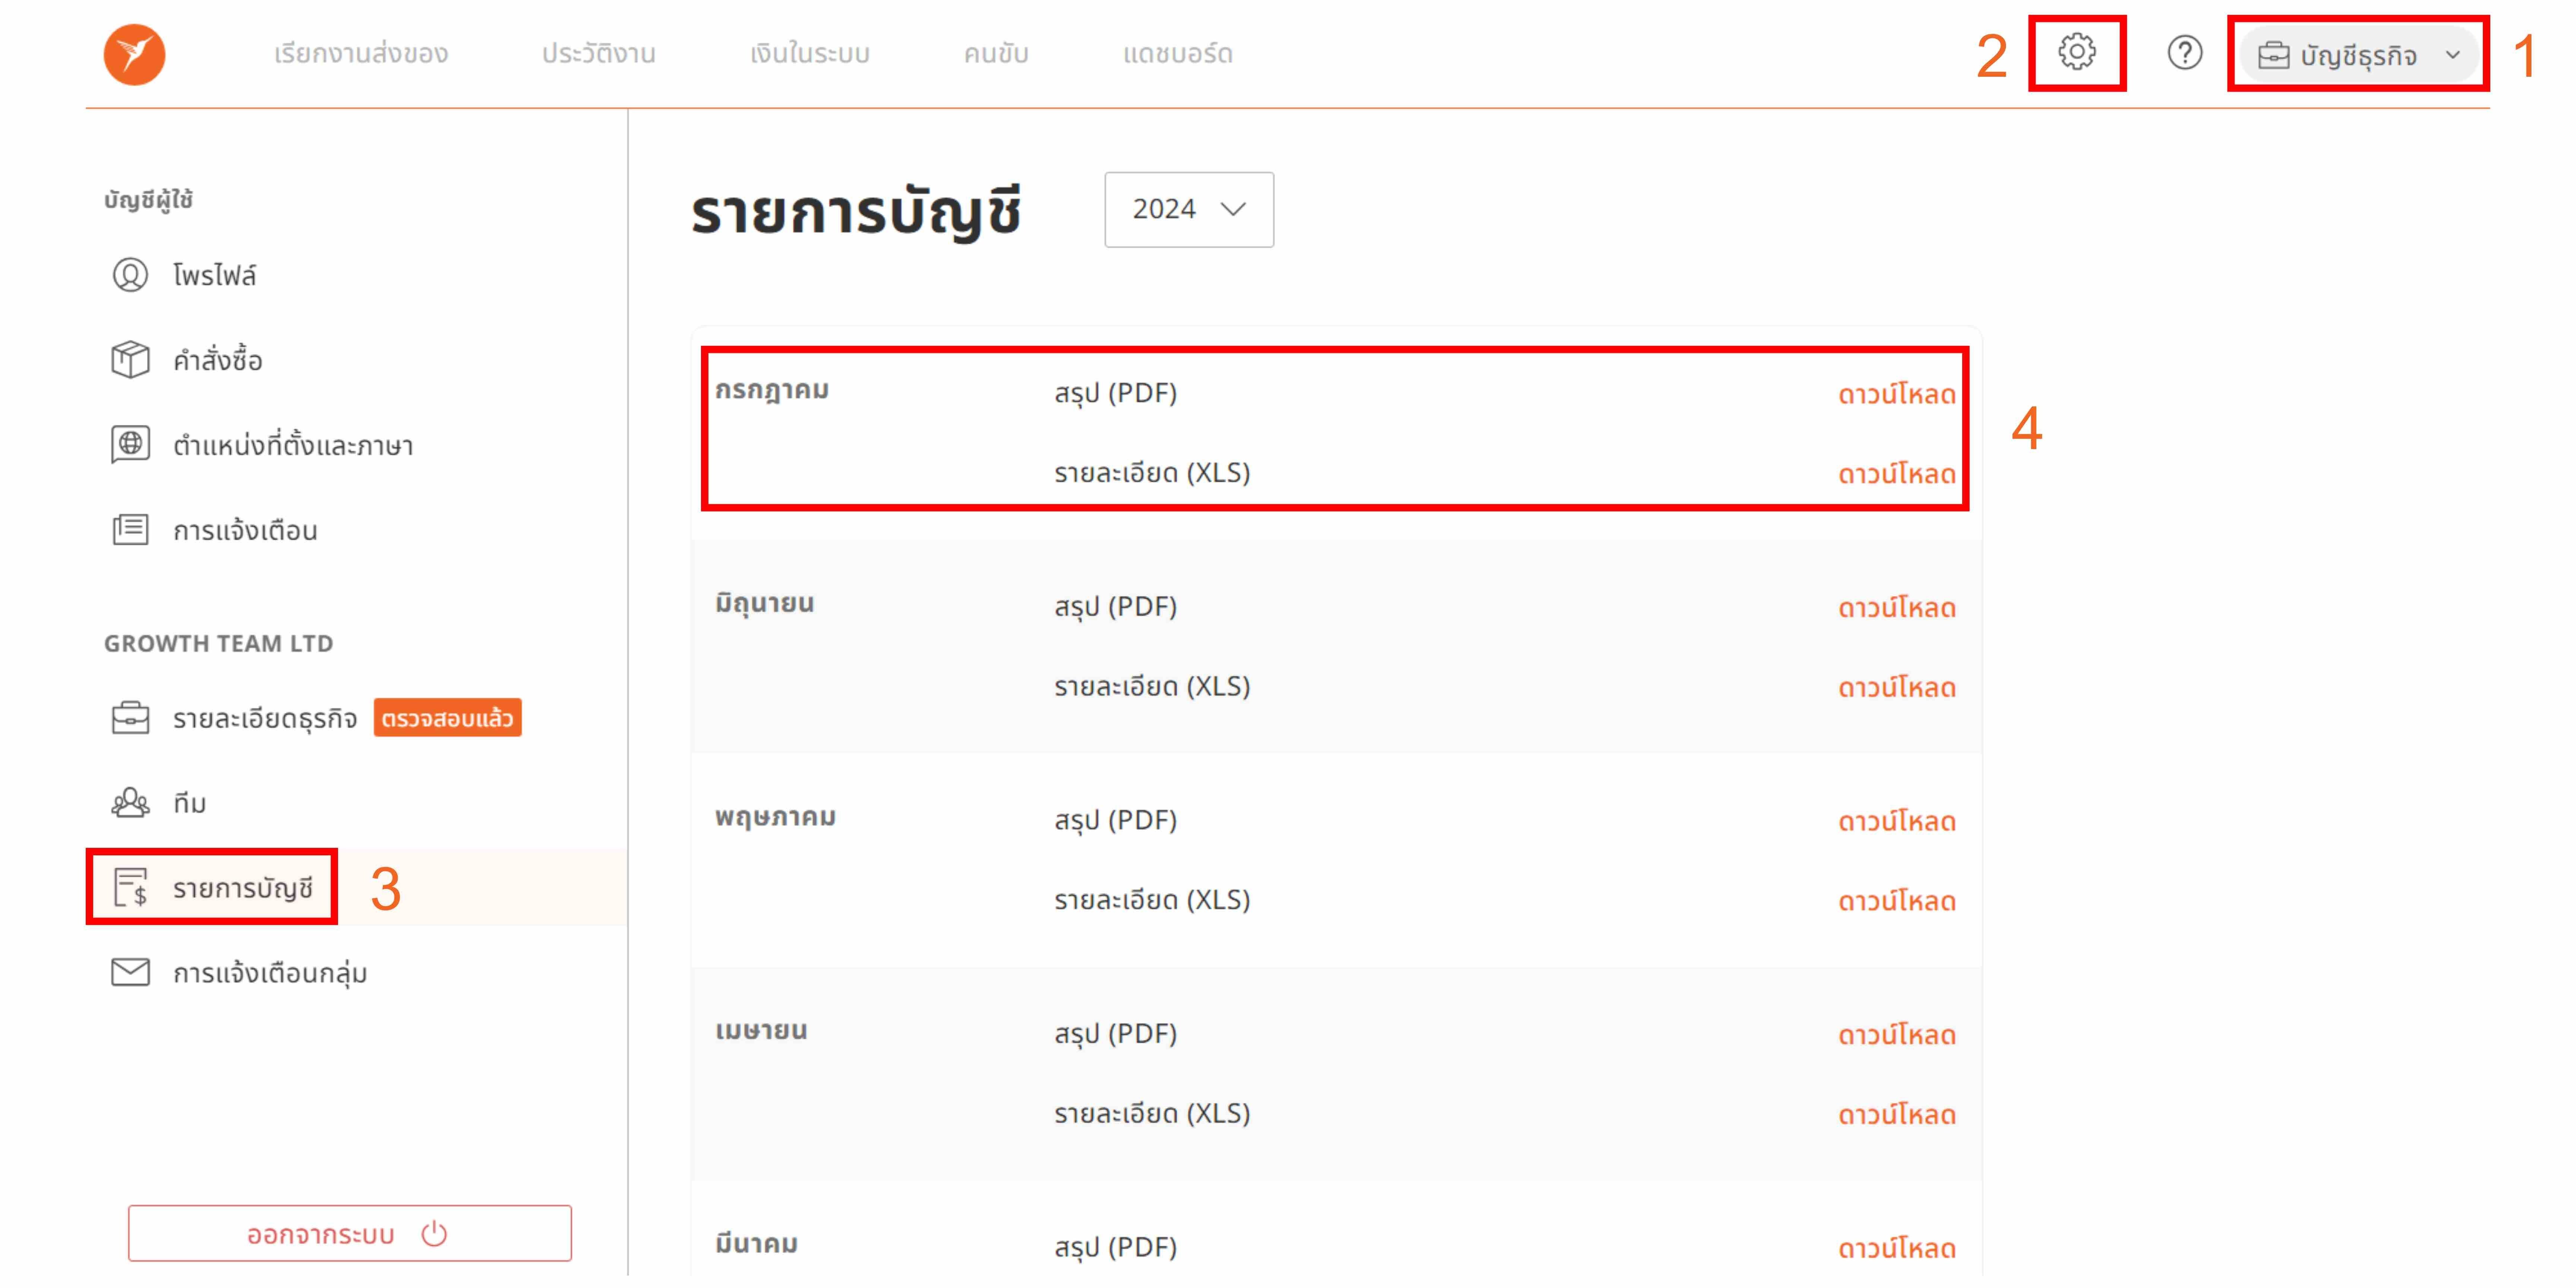
Task: Click the ออกจากระบบ logout button
Action: click(350, 1233)
